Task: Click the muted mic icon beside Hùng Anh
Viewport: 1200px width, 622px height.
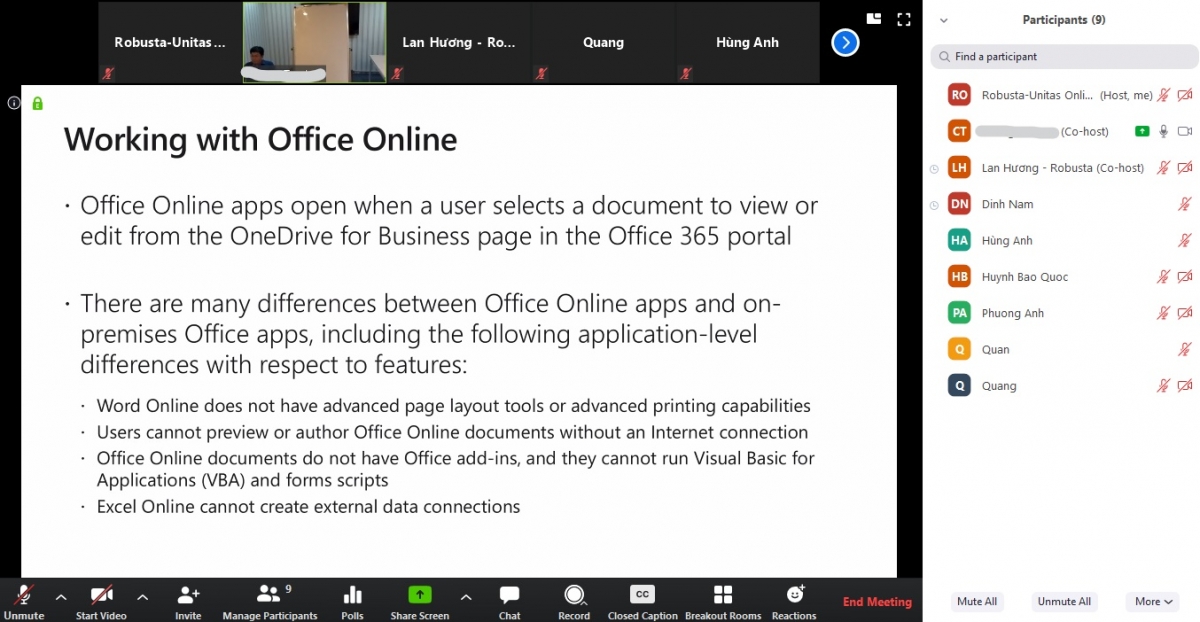Action: 1185,240
